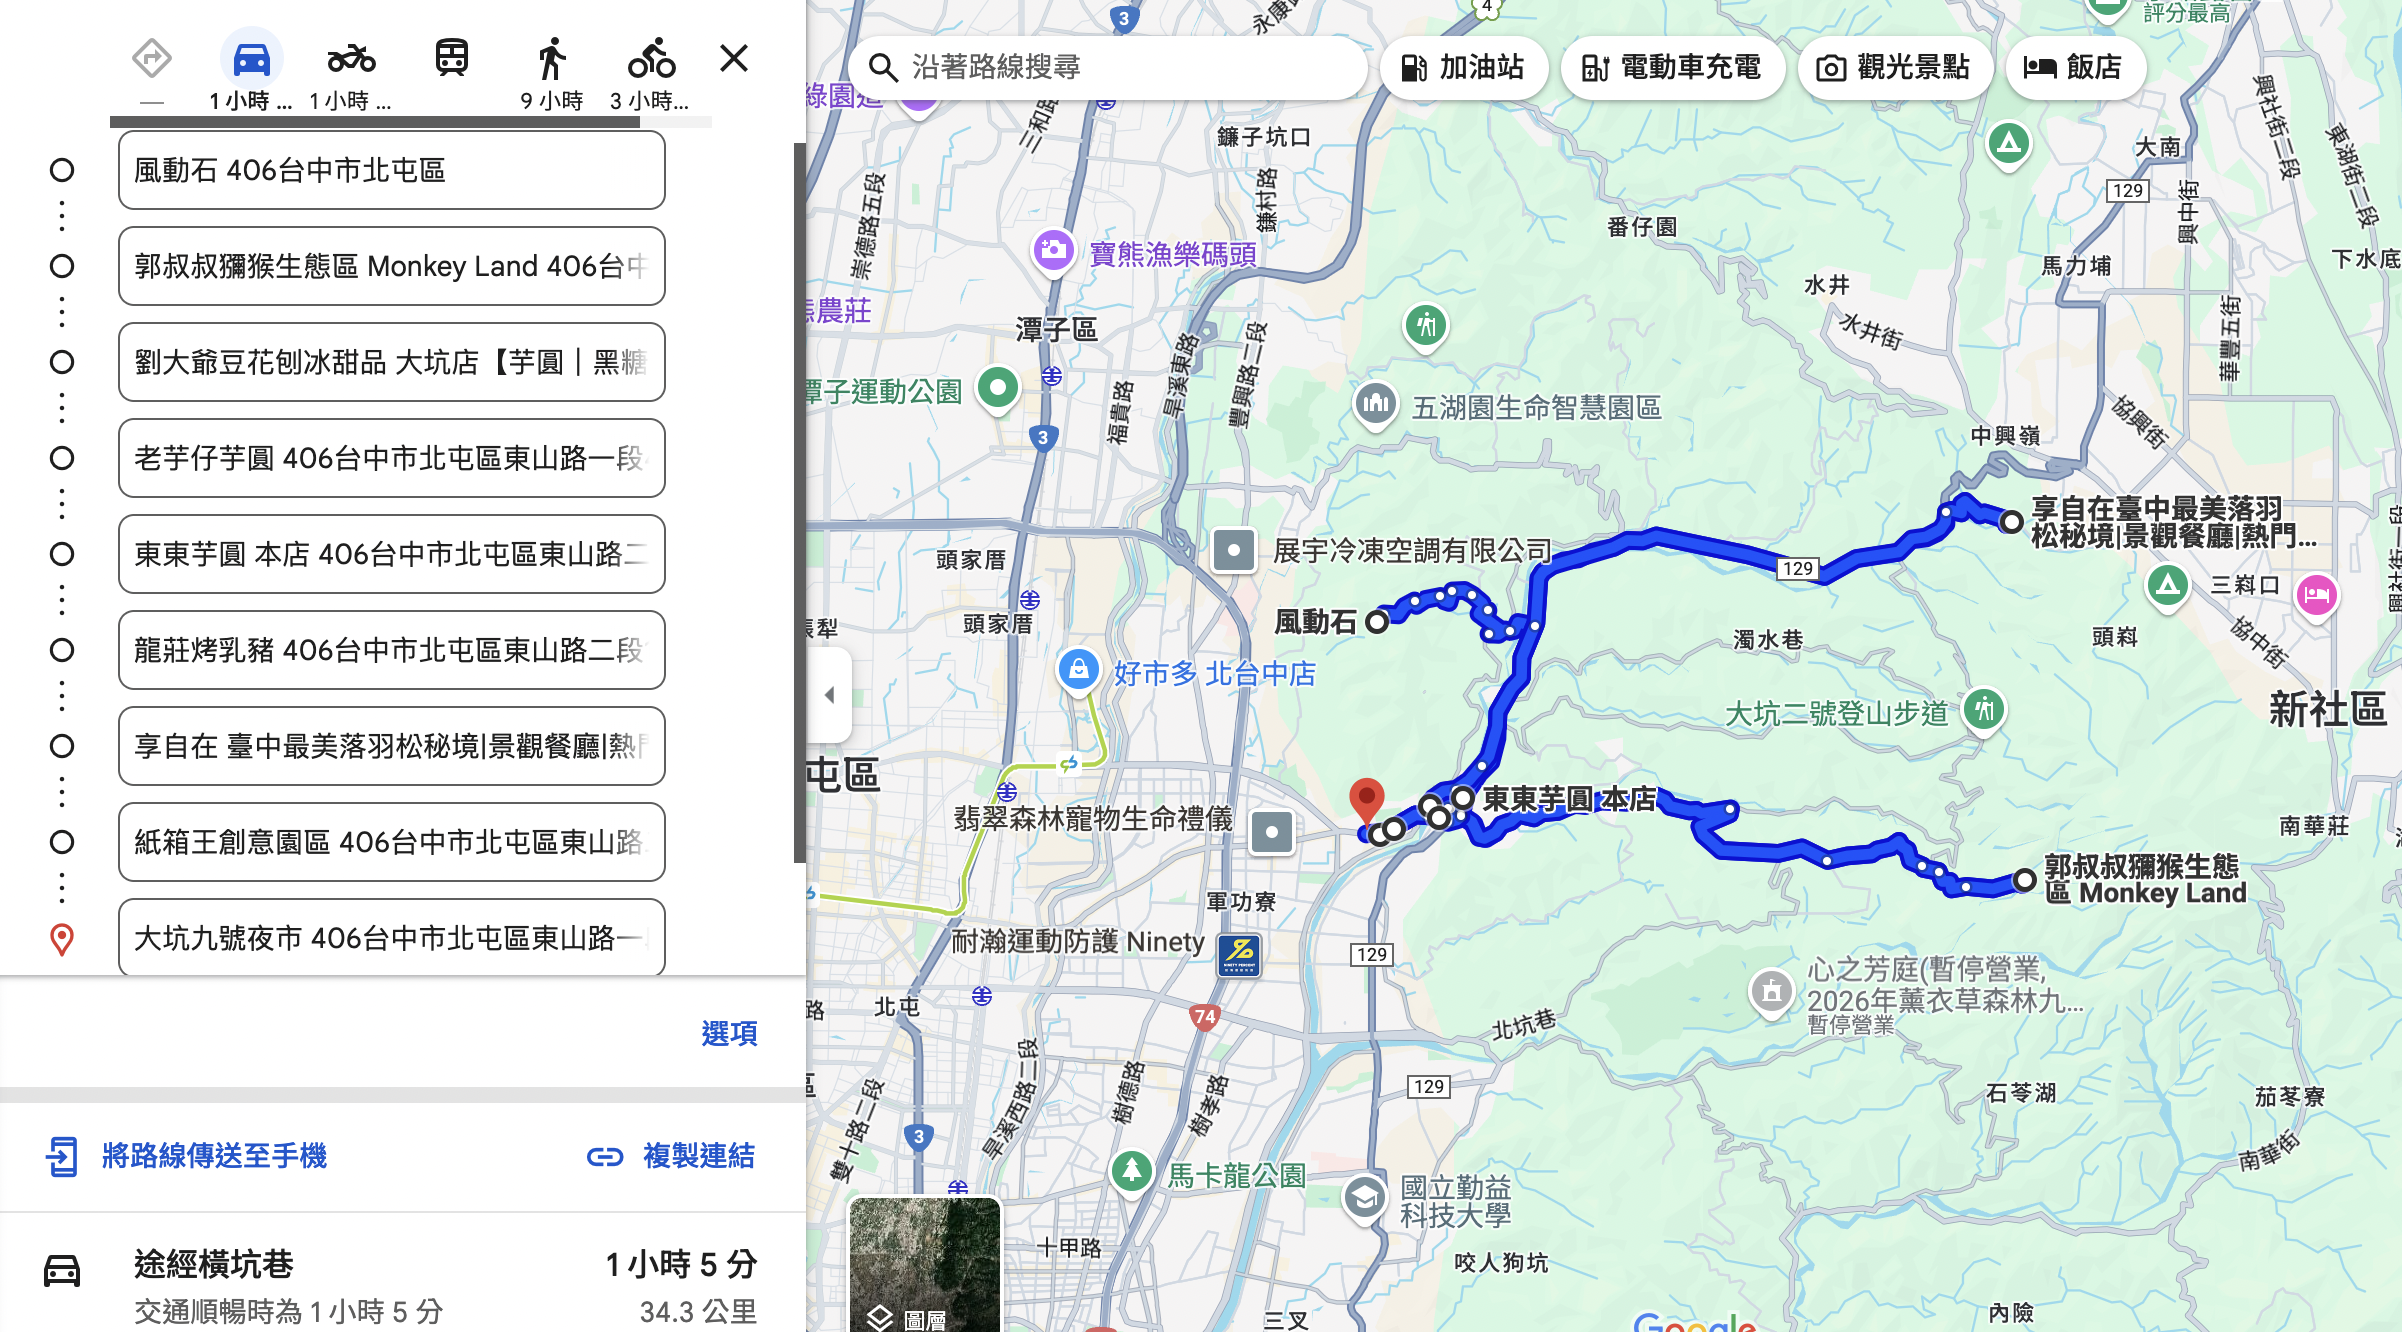Collapse the side panel arrow

pos(829,695)
